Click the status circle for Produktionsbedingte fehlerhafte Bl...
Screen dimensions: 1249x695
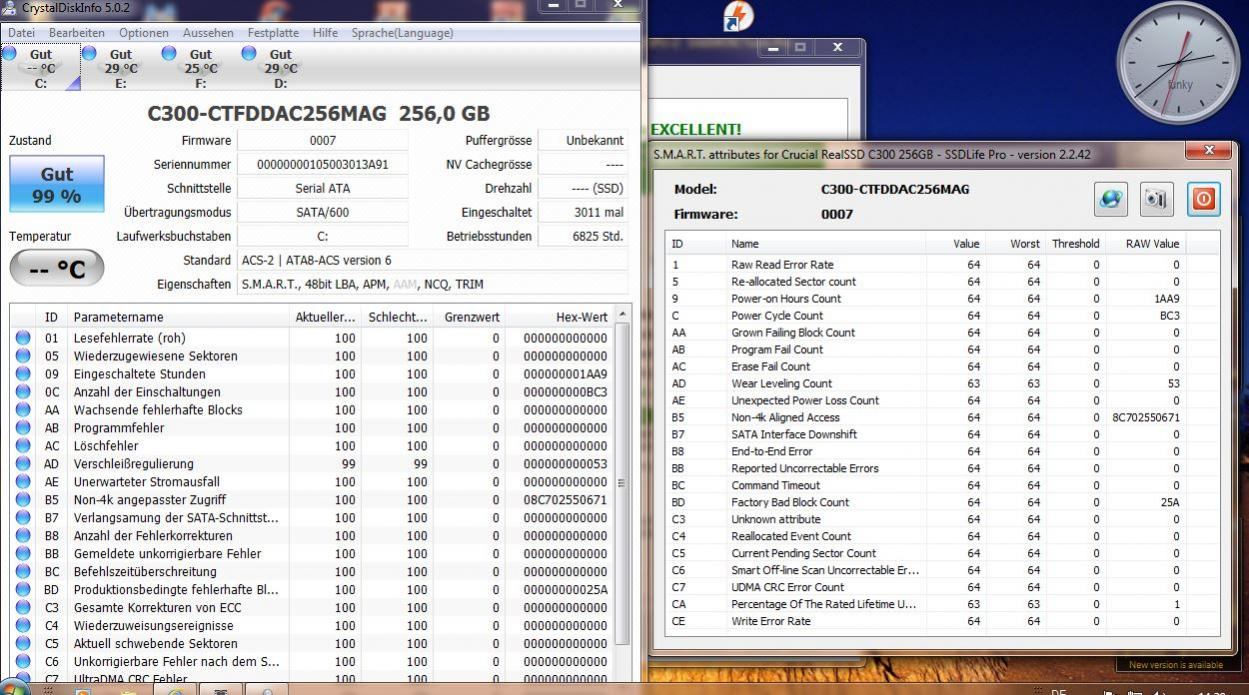(x=23, y=590)
